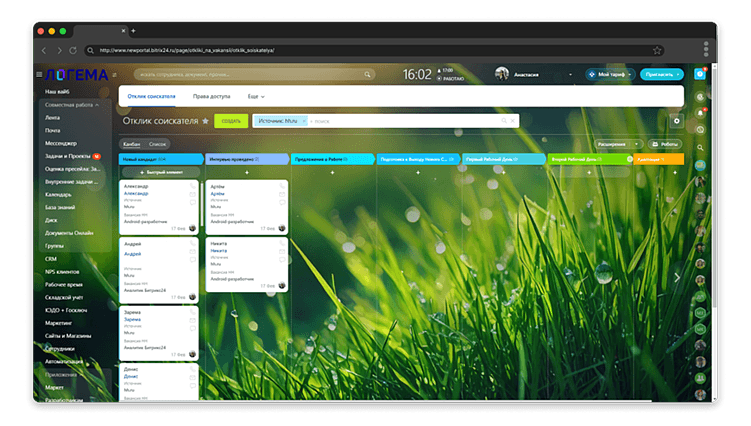Click envelope icon on Артём card
The width and height of the screenshot is (751, 426).
pos(282,194)
